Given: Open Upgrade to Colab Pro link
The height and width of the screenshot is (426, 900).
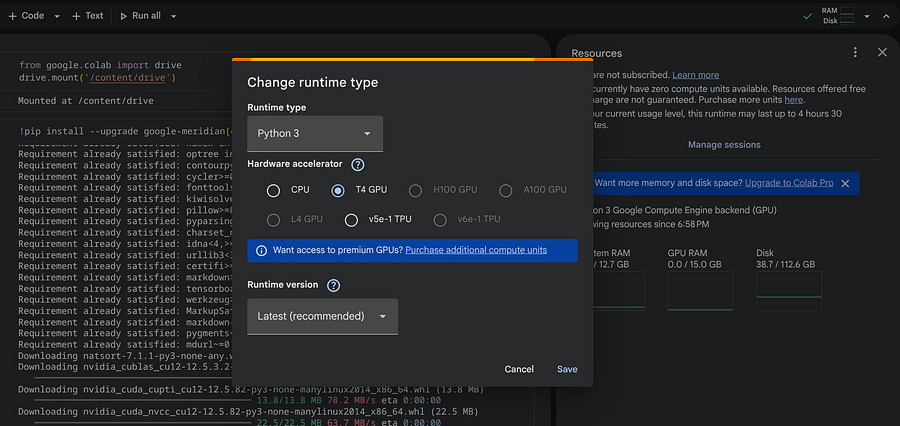Looking at the screenshot, I should pos(789,183).
